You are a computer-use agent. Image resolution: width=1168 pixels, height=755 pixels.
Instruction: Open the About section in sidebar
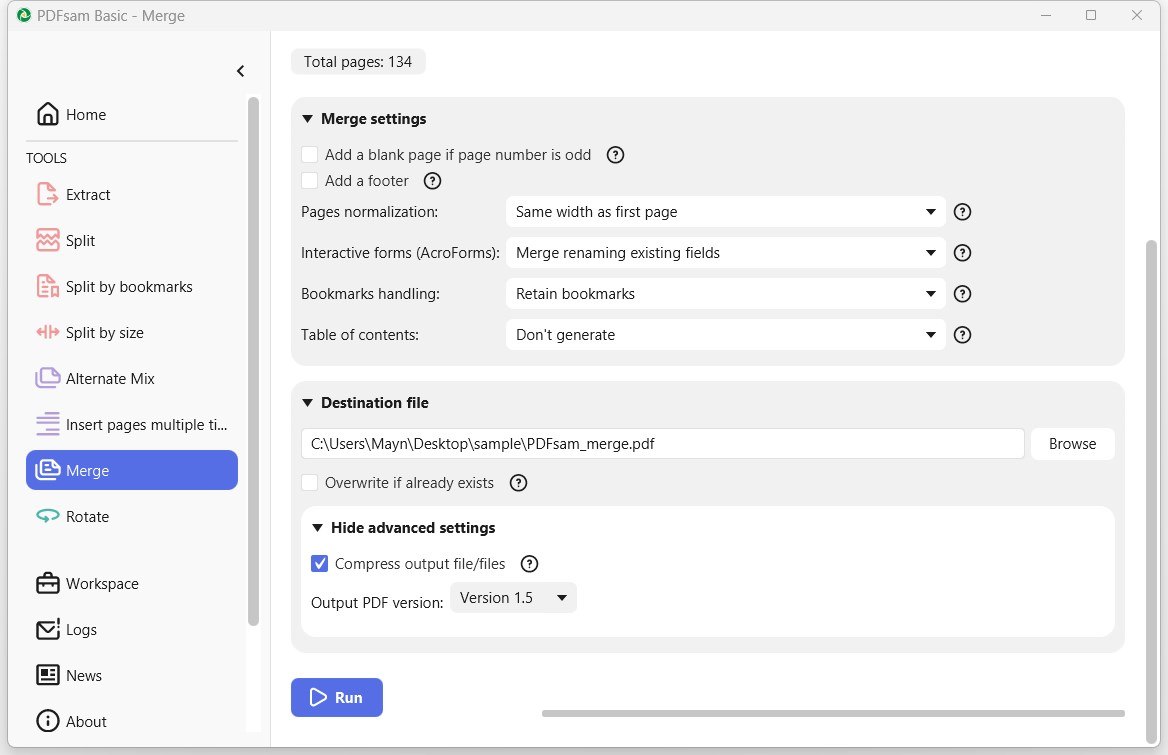click(x=86, y=722)
